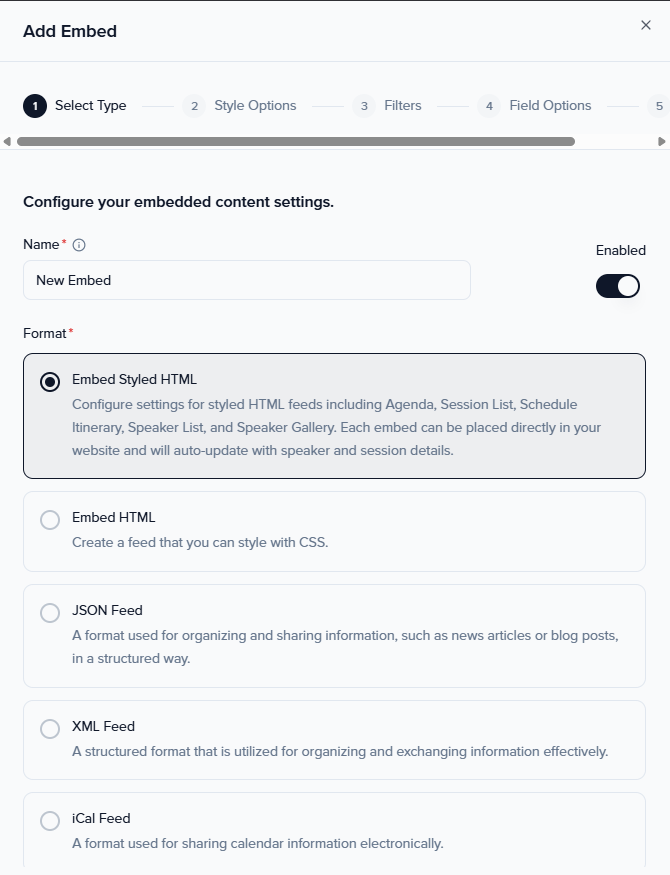Click step 3 number circle
The width and height of the screenshot is (670, 875).
pos(364,106)
